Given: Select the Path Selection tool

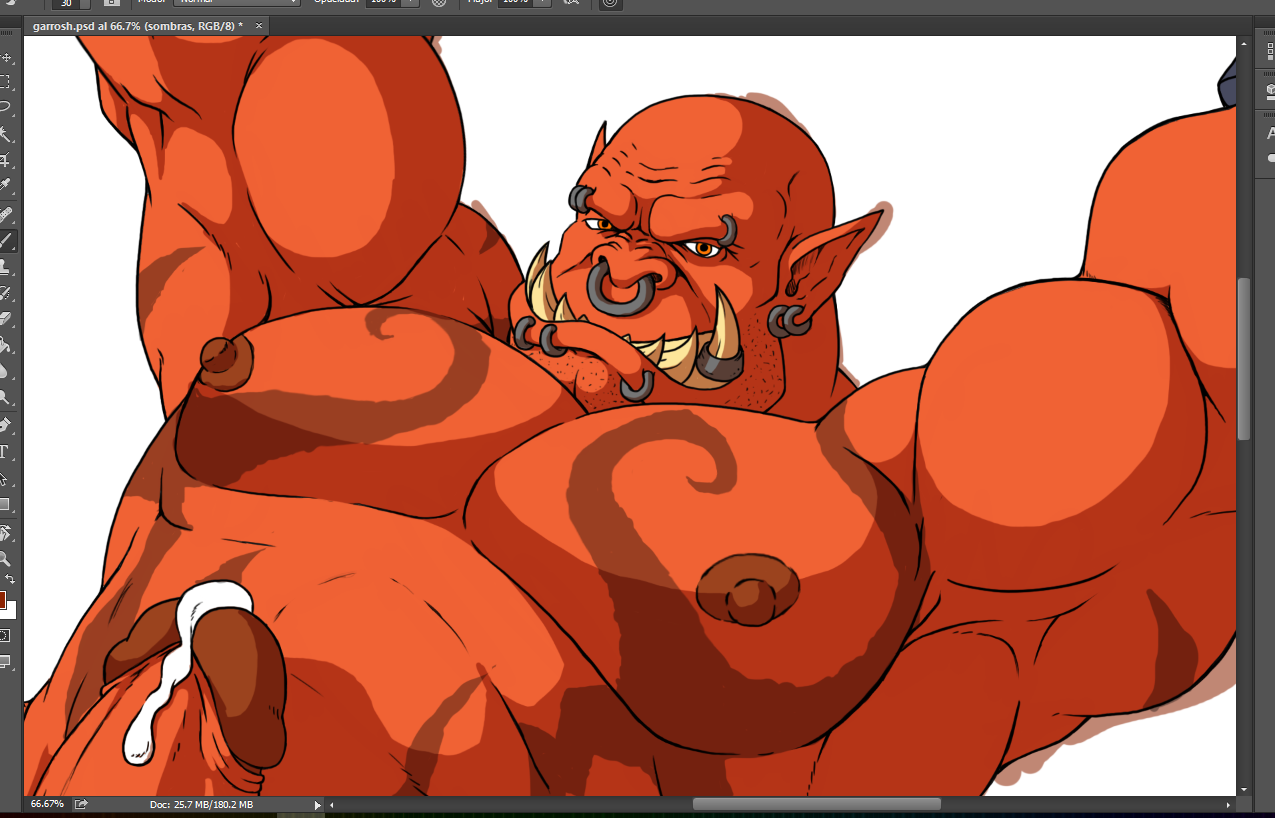Looking at the screenshot, I should coord(6,479).
